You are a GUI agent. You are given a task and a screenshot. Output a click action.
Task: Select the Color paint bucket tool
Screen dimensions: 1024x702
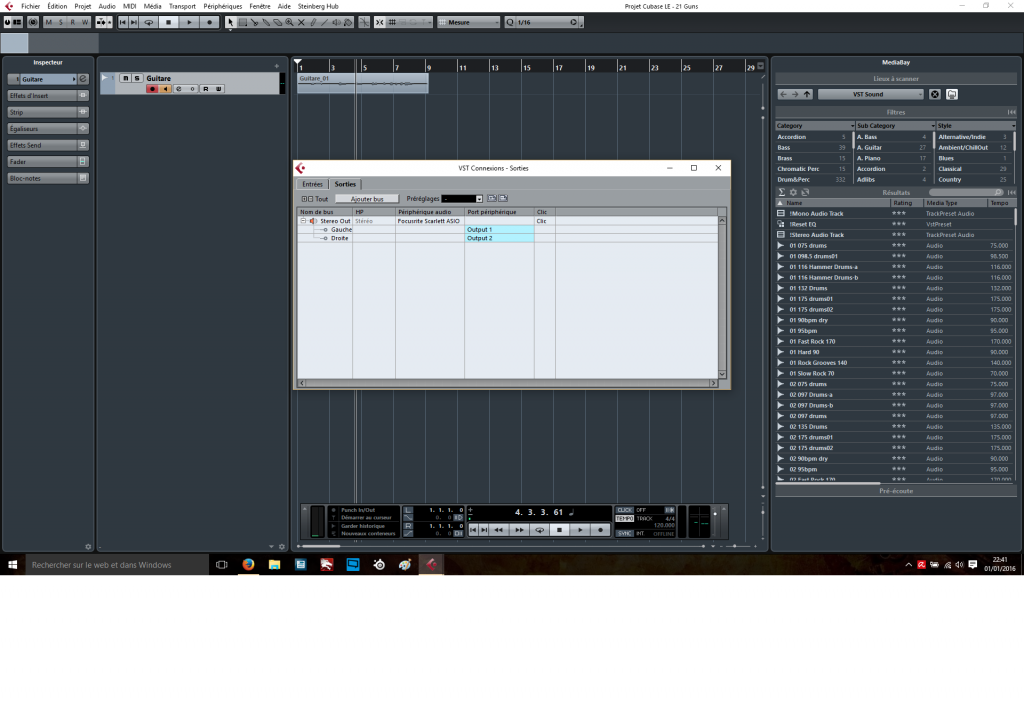pyautogui.click(x=348, y=22)
